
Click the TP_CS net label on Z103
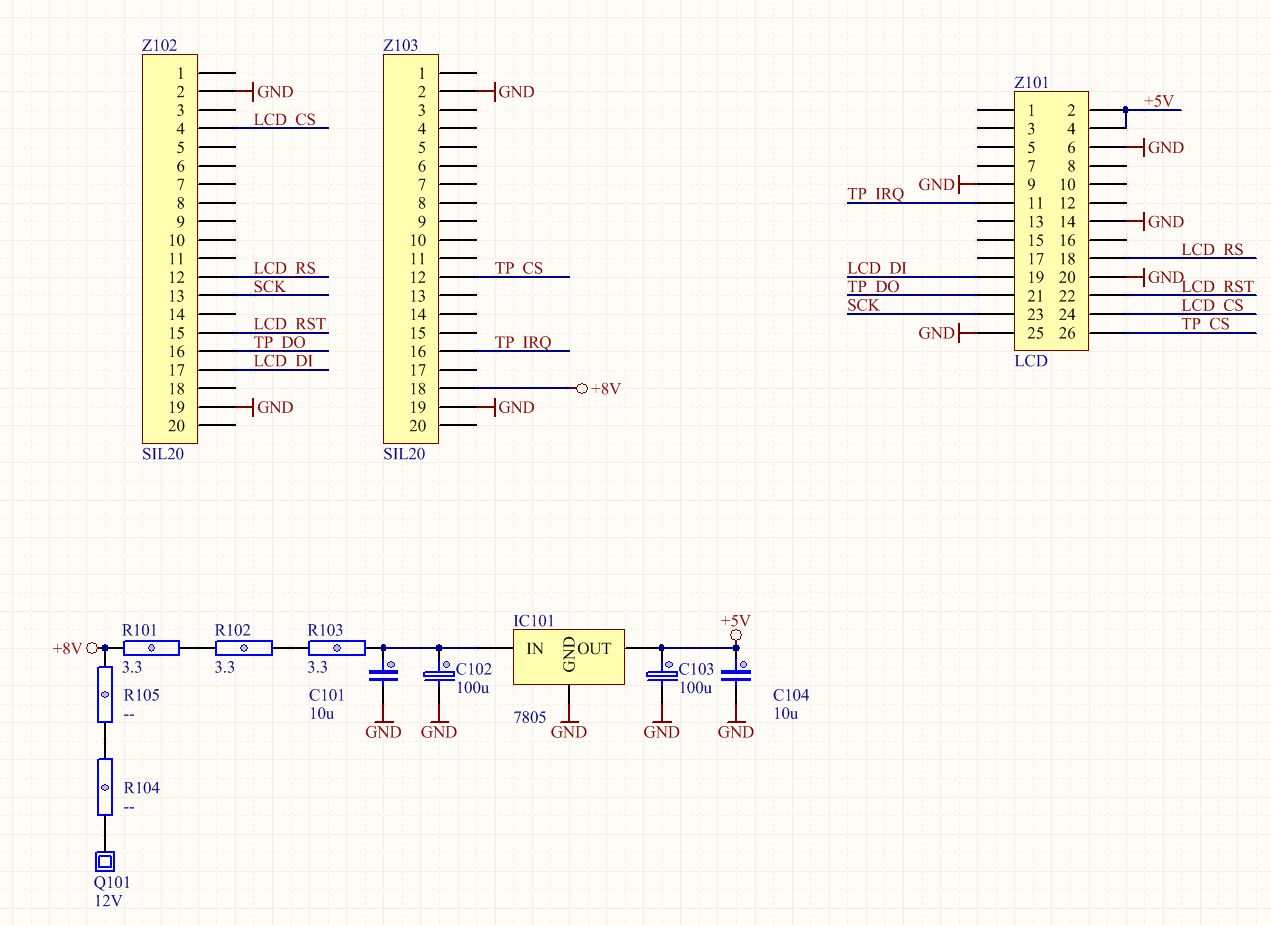tap(519, 268)
